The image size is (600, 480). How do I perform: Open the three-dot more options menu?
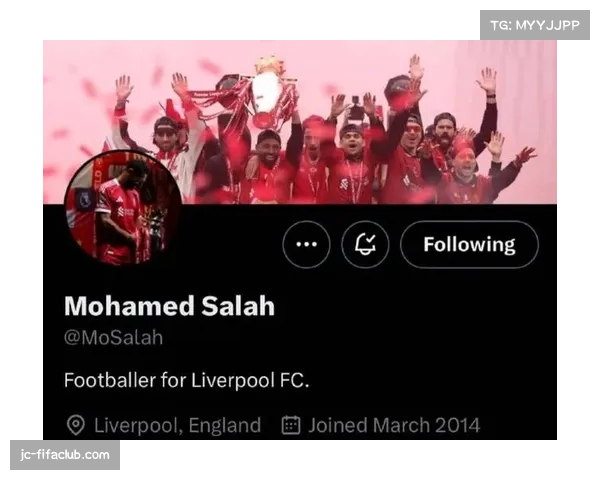coord(306,244)
